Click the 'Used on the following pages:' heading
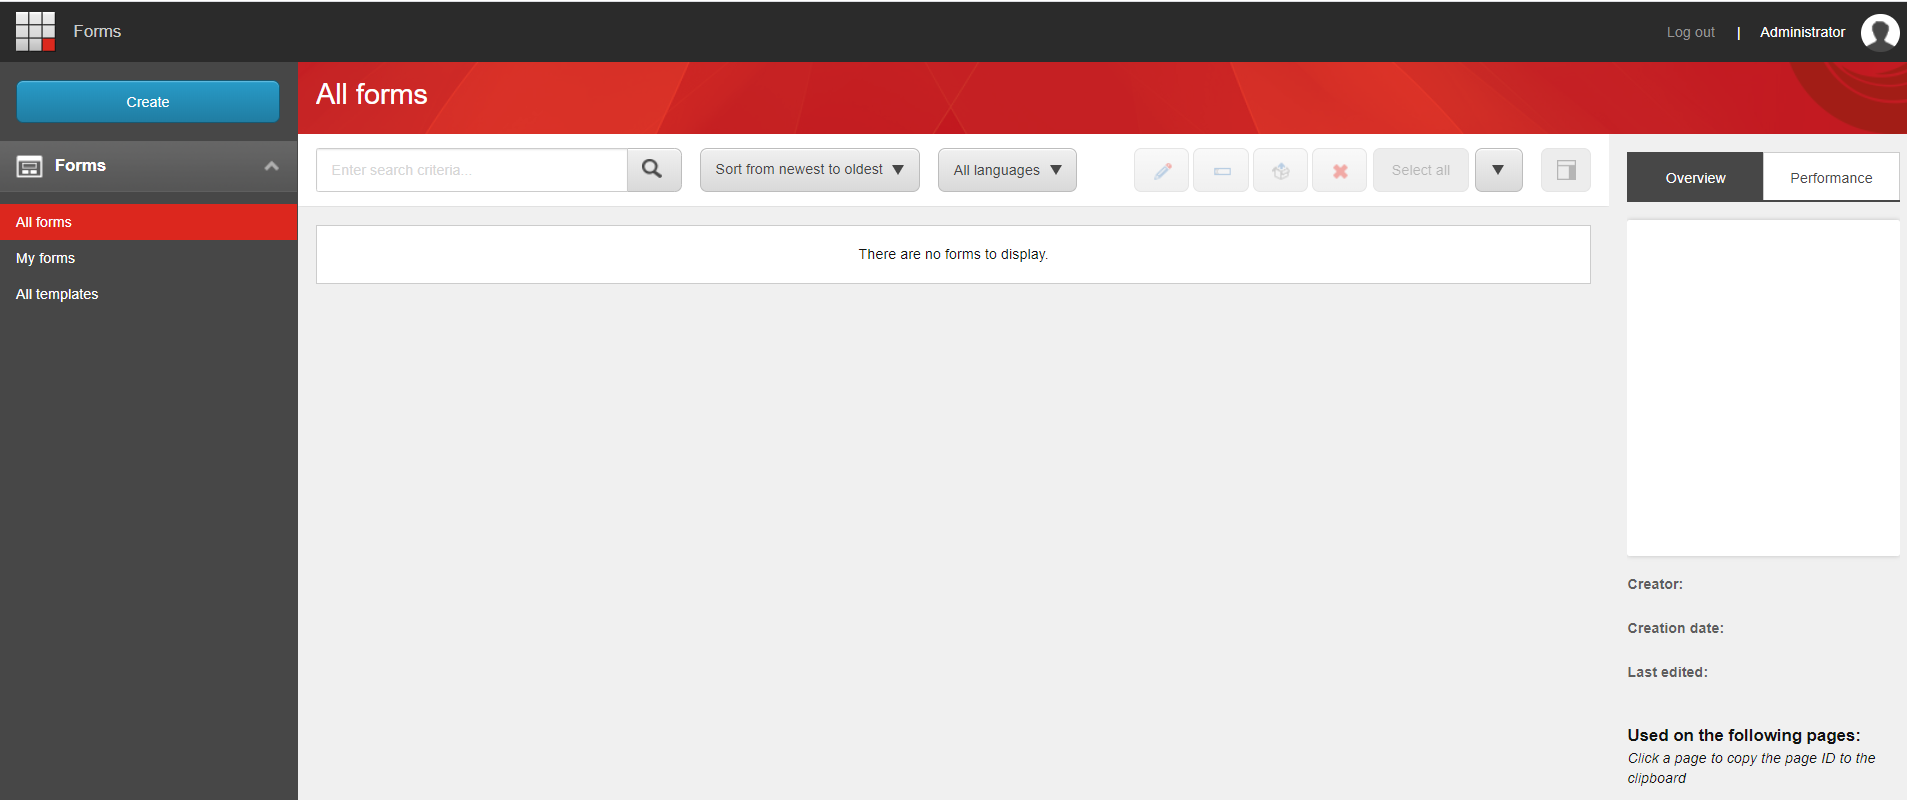 pyautogui.click(x=1743, y=735)
